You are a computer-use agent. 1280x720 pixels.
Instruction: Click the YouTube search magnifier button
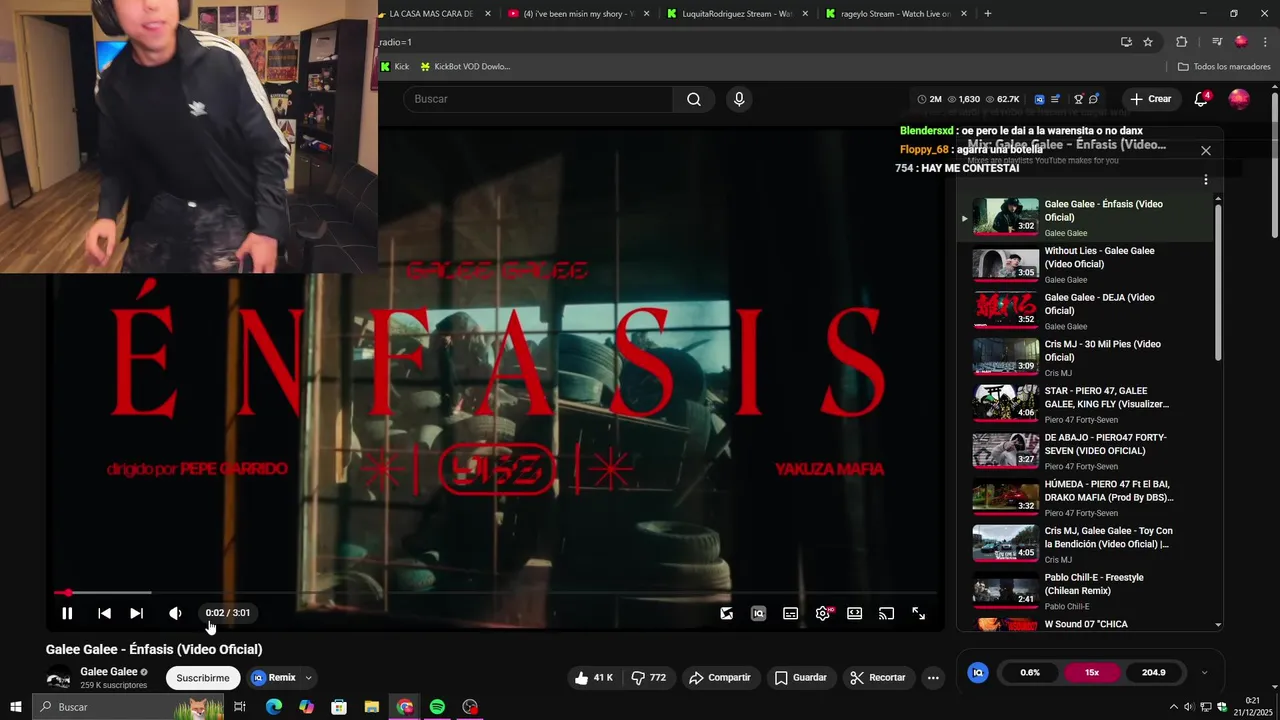pyautogui.click(x=694, y=99)
